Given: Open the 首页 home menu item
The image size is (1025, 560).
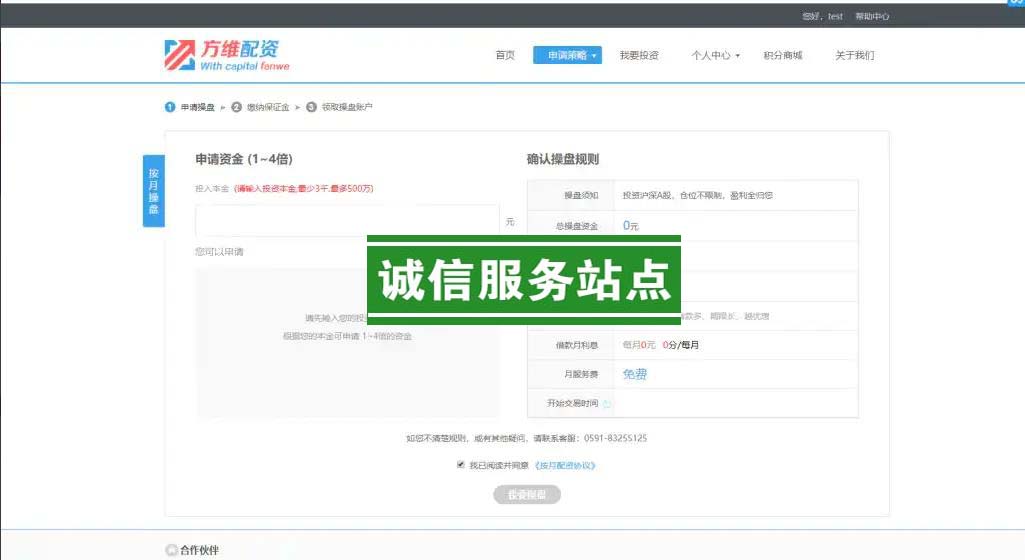Looking at the screenshot, I should (x=505, y=56).
